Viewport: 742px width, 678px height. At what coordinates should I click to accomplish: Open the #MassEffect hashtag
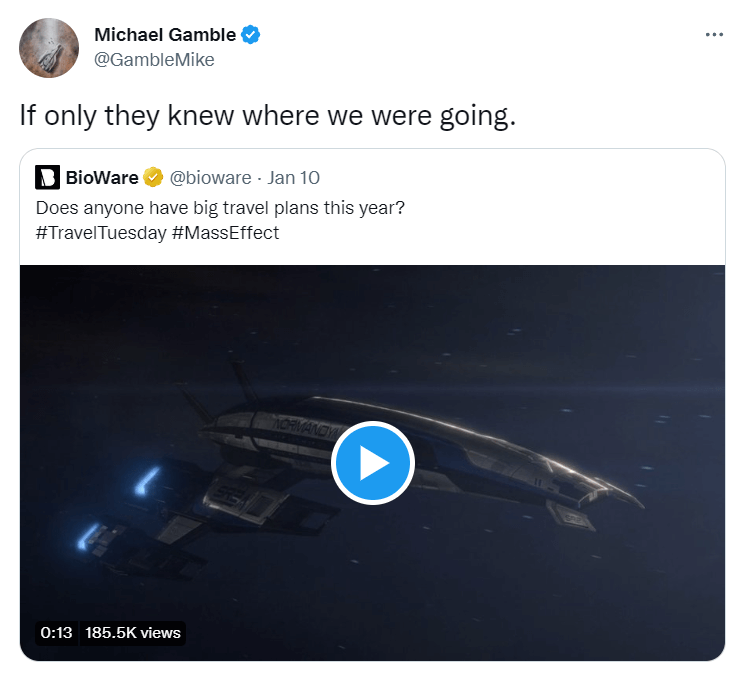(x=225, y=233)
